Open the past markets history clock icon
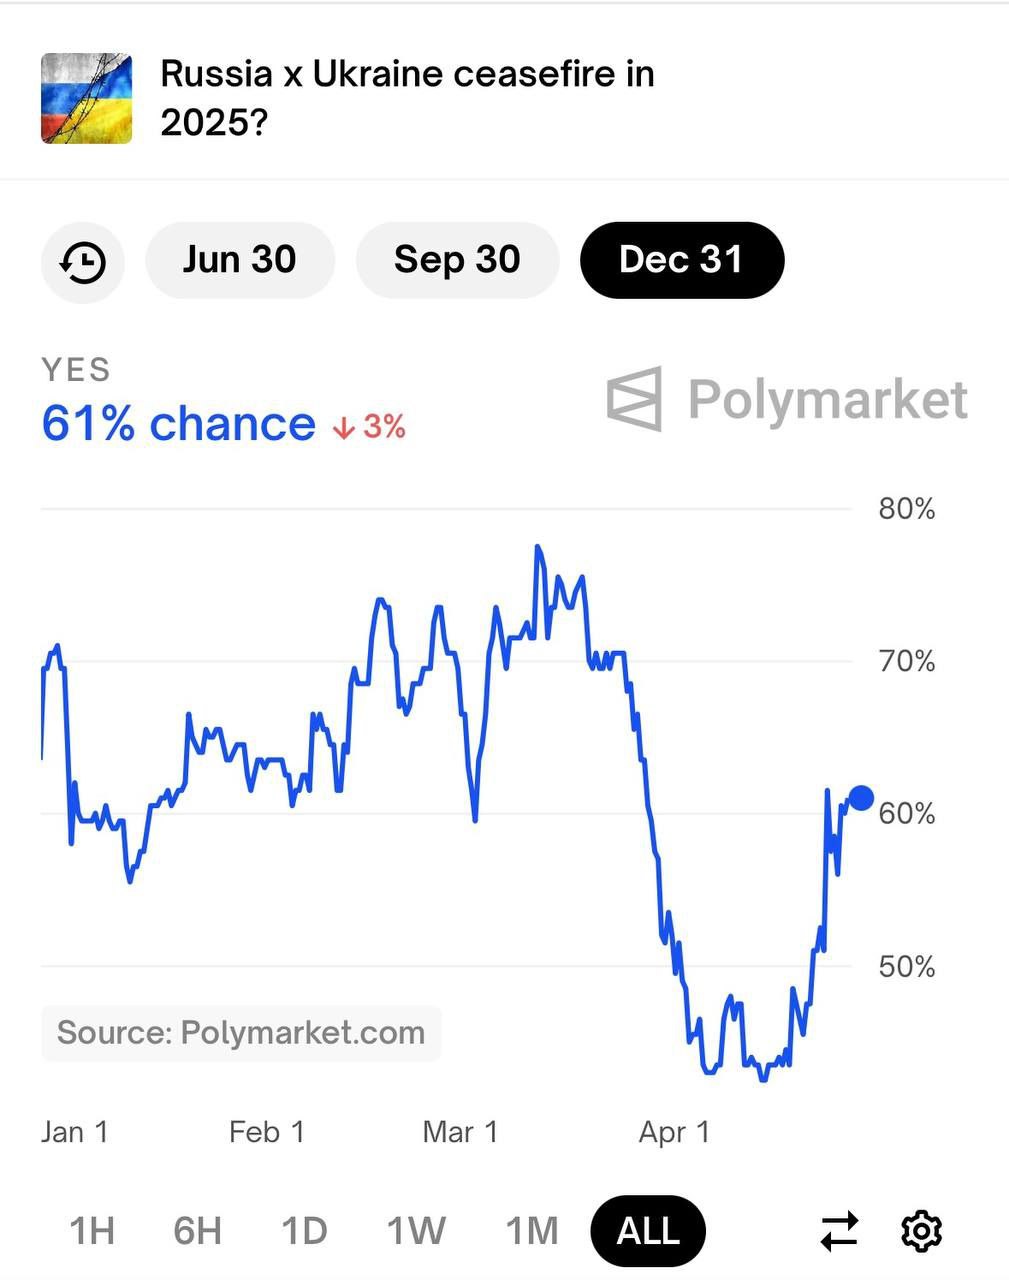 83,262
